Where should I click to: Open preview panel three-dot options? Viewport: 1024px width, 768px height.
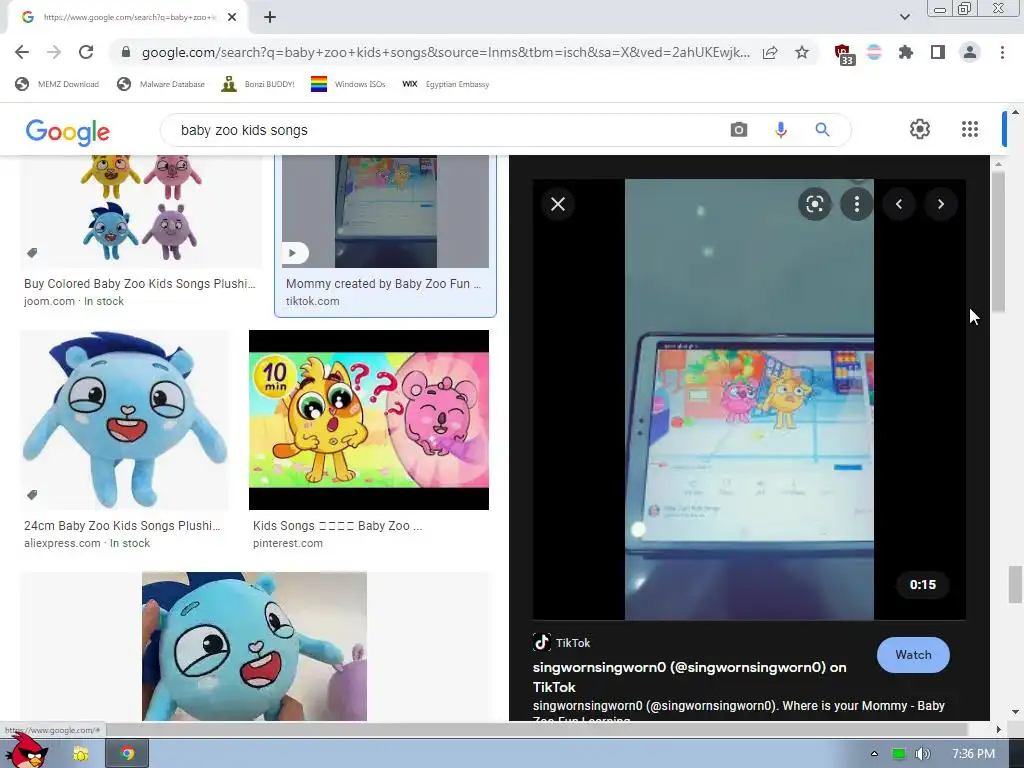tap(857, 204)
